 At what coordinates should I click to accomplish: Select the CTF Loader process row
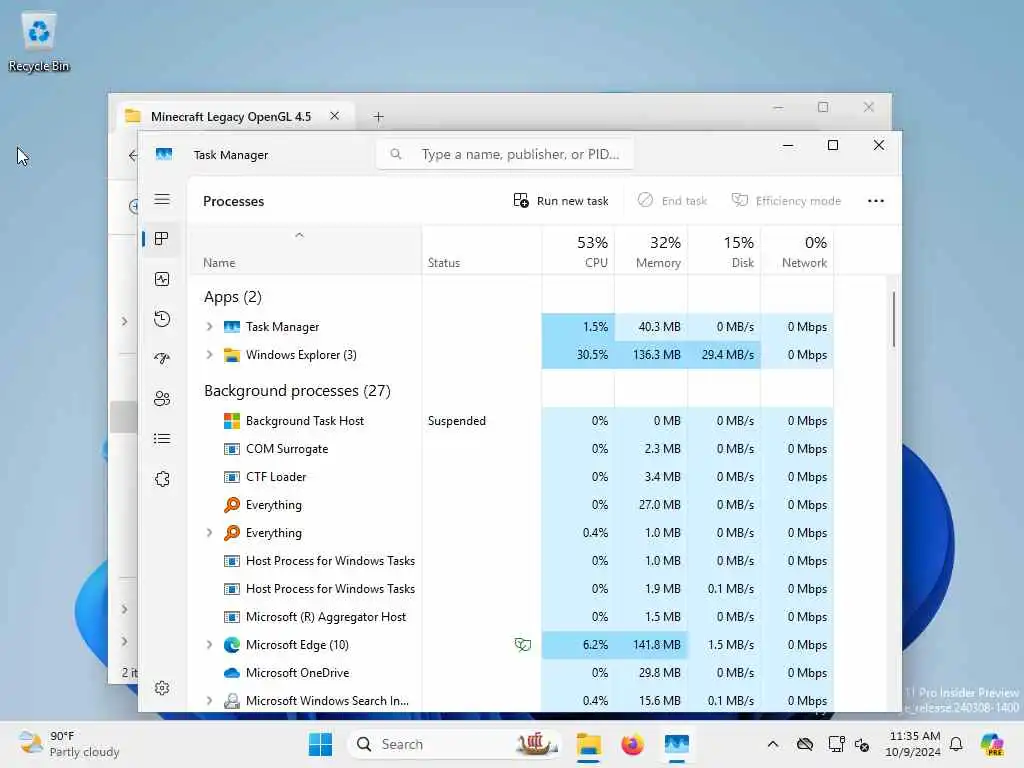coord(511,477)
